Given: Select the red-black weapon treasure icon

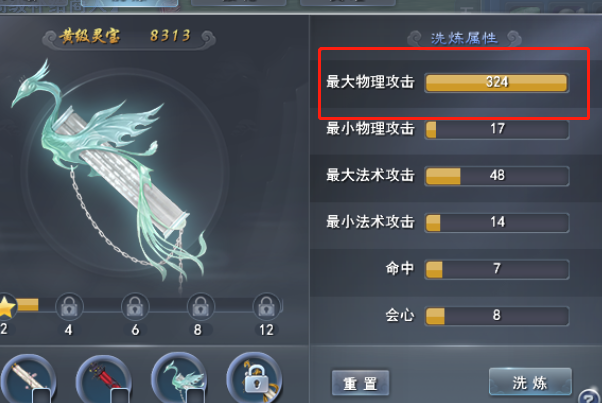Looking at the screenshot, I should (104, 379).
